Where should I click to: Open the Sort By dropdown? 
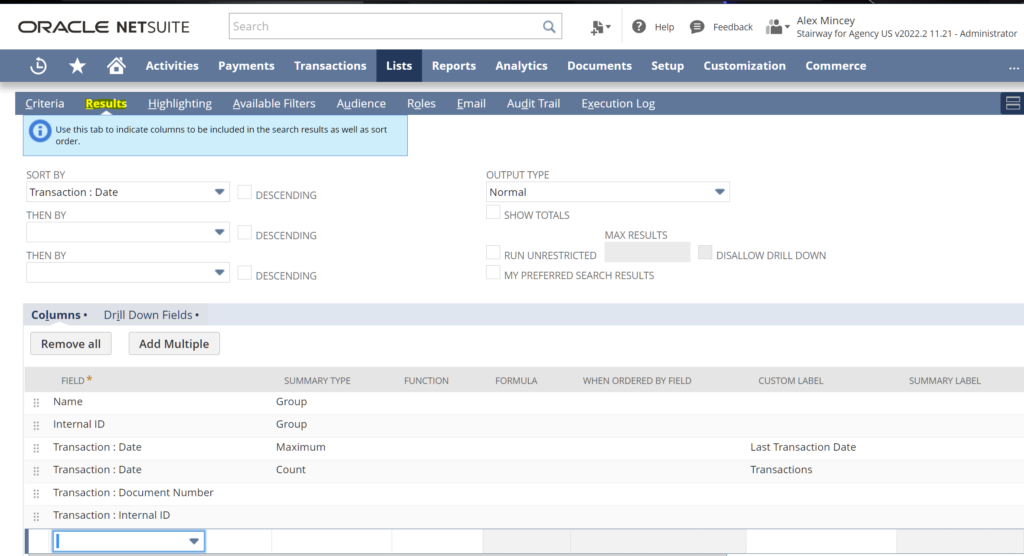127,192
